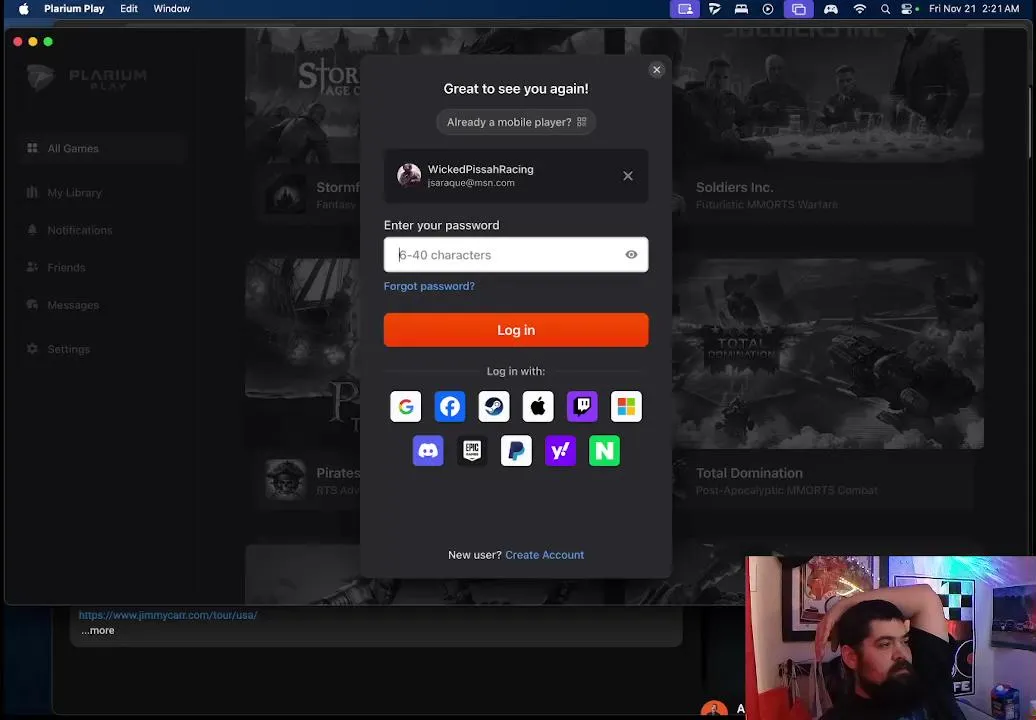The image size is (1036, 720).
Task: Open Soldiers Inc. game banner
Action: pyautogui.click(x=827, y=94)
